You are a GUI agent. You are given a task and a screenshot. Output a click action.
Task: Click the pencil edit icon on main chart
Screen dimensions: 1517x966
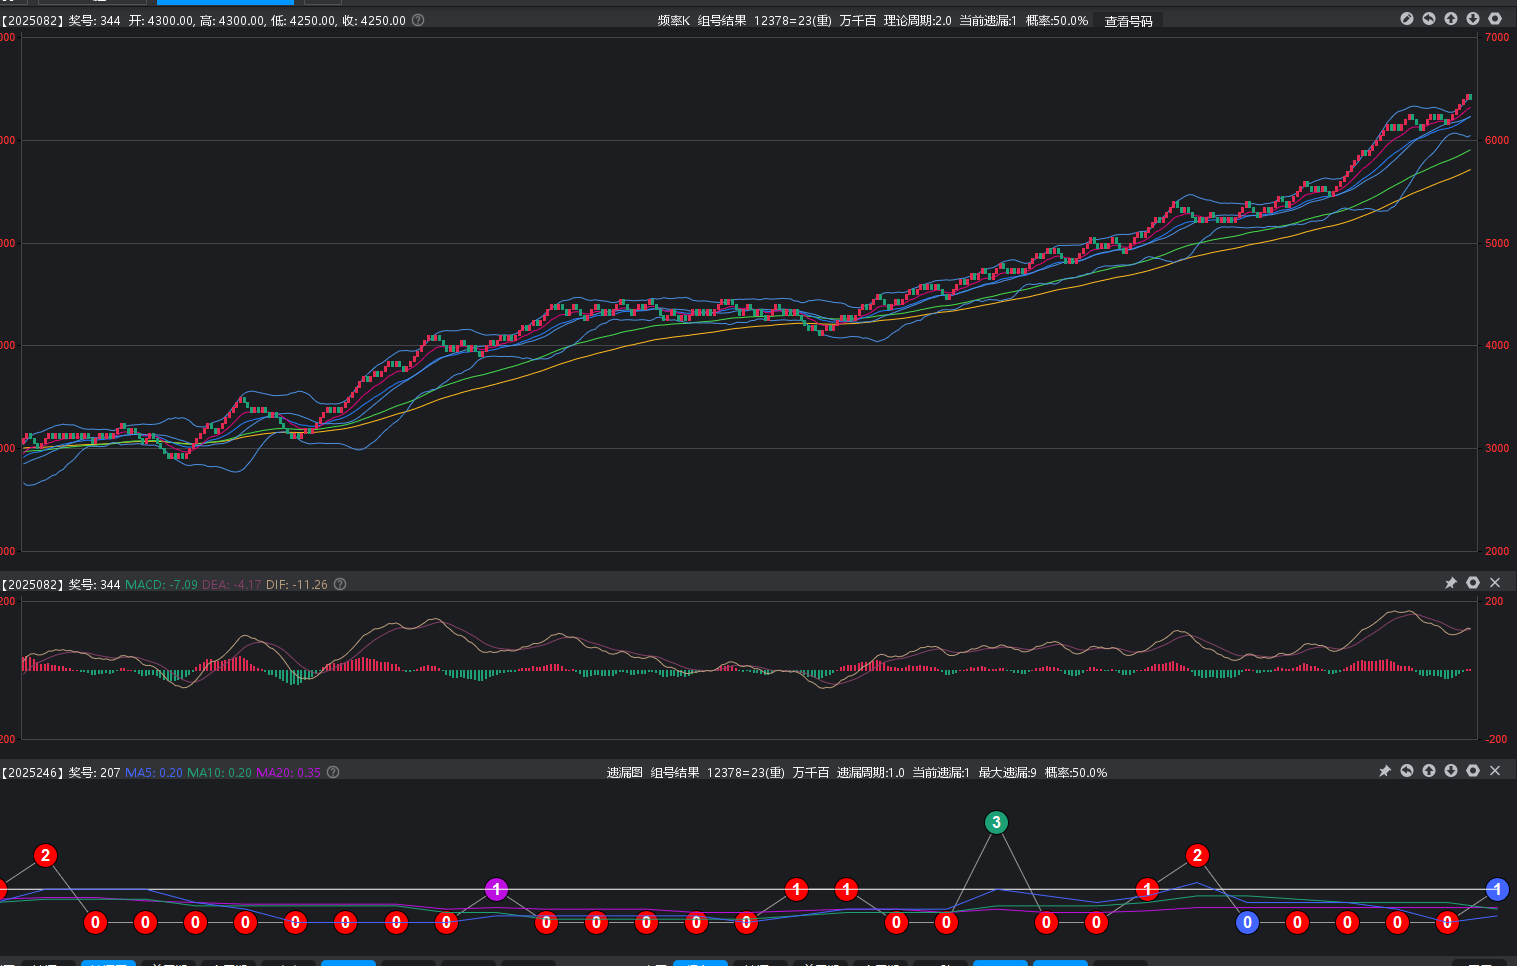(1407, 19)
